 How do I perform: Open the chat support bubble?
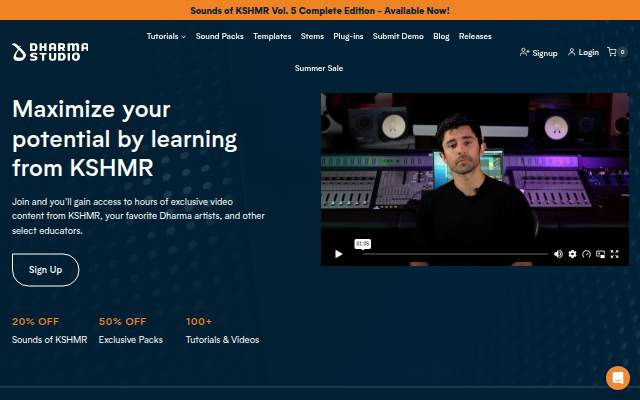(618, 378)
